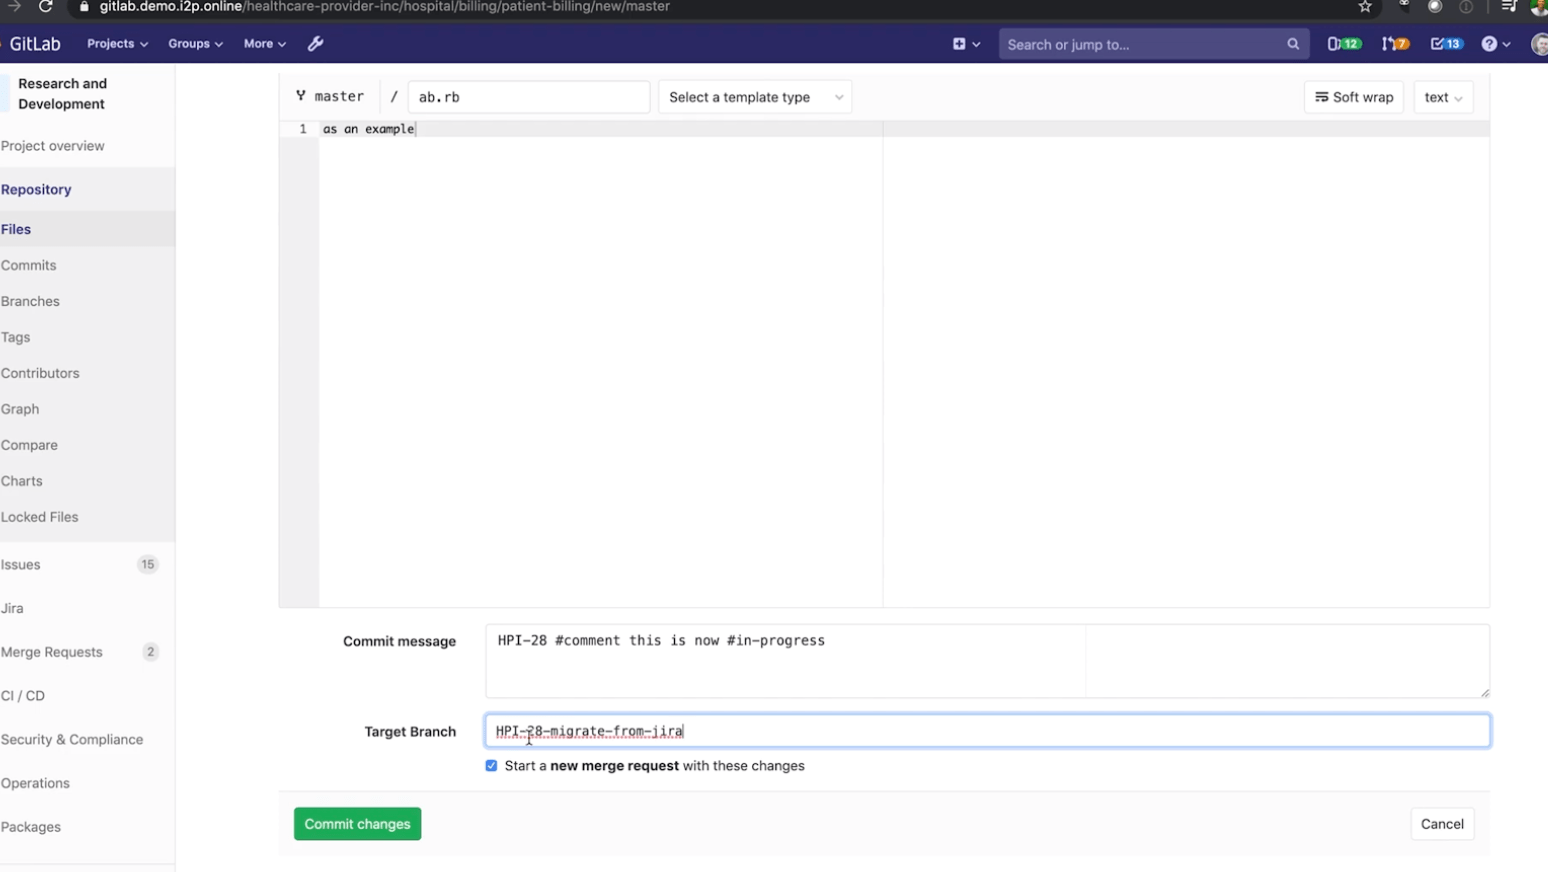Viewport: 1548px width, 872px height.
Task: Click the Commit changes button
Action: tap(357, 823)
